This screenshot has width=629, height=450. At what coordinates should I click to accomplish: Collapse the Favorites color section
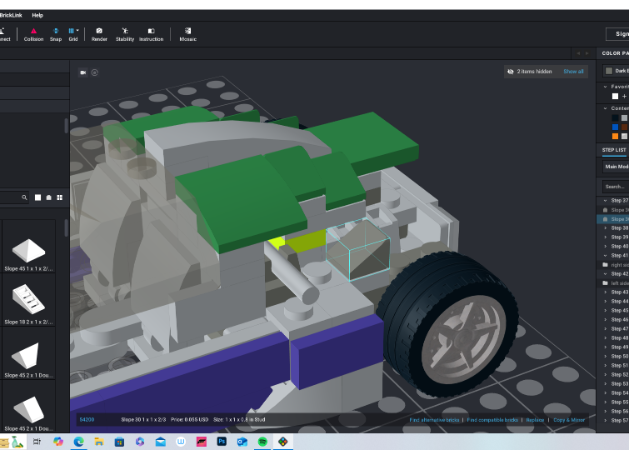(x=605, y=86)
